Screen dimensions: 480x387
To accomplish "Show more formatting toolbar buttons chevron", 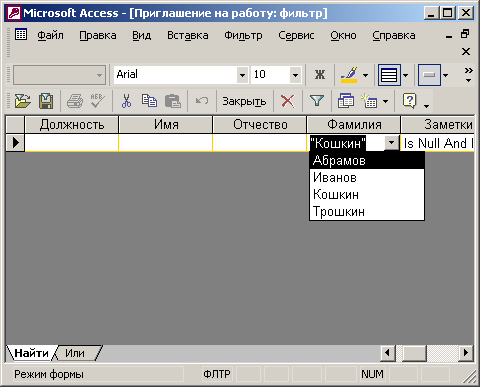I will (x=468, y=75).
